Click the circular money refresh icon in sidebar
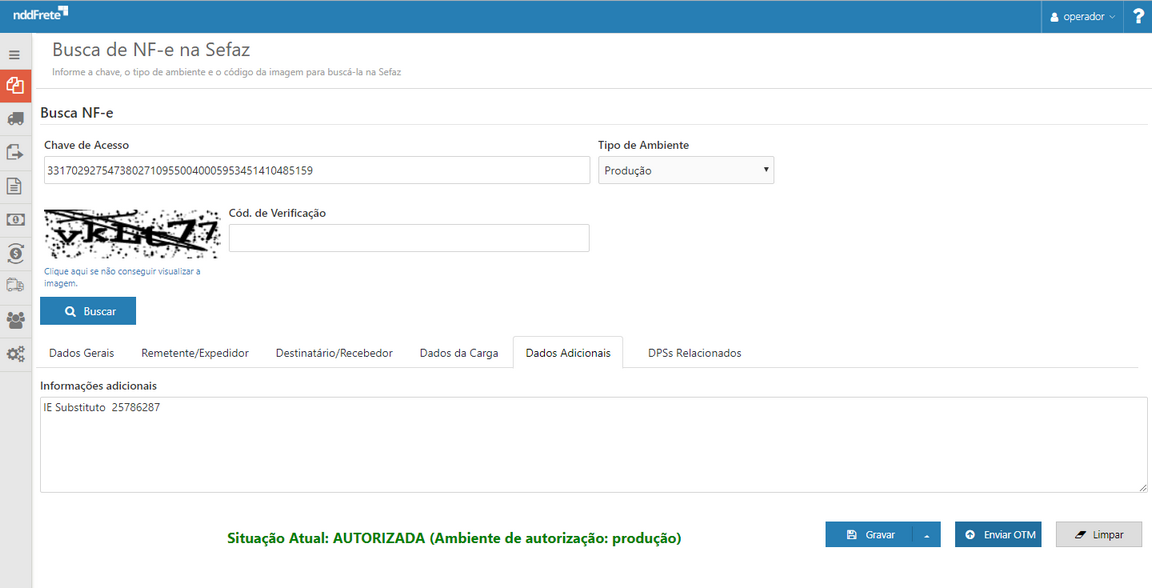The width and height of the screenshot is (1152, 588). pos(14,252)
